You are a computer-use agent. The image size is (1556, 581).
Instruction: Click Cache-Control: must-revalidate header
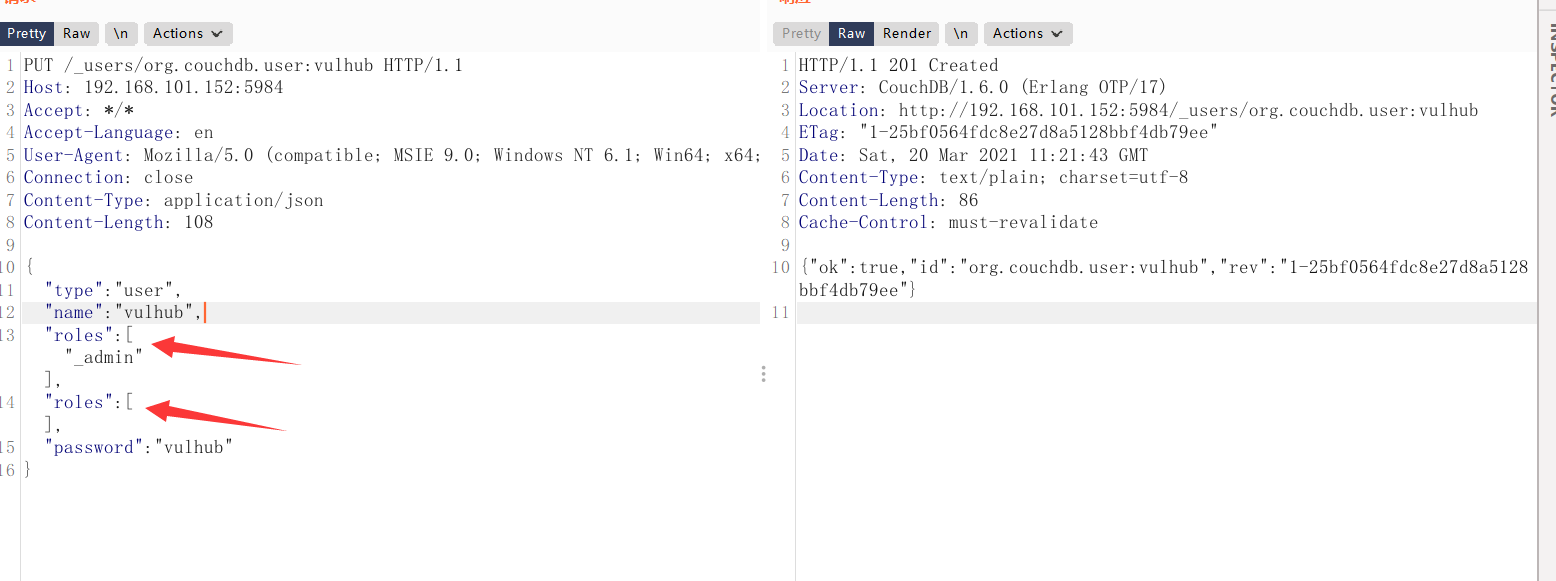pyautogui.click(x=948, y=222)
